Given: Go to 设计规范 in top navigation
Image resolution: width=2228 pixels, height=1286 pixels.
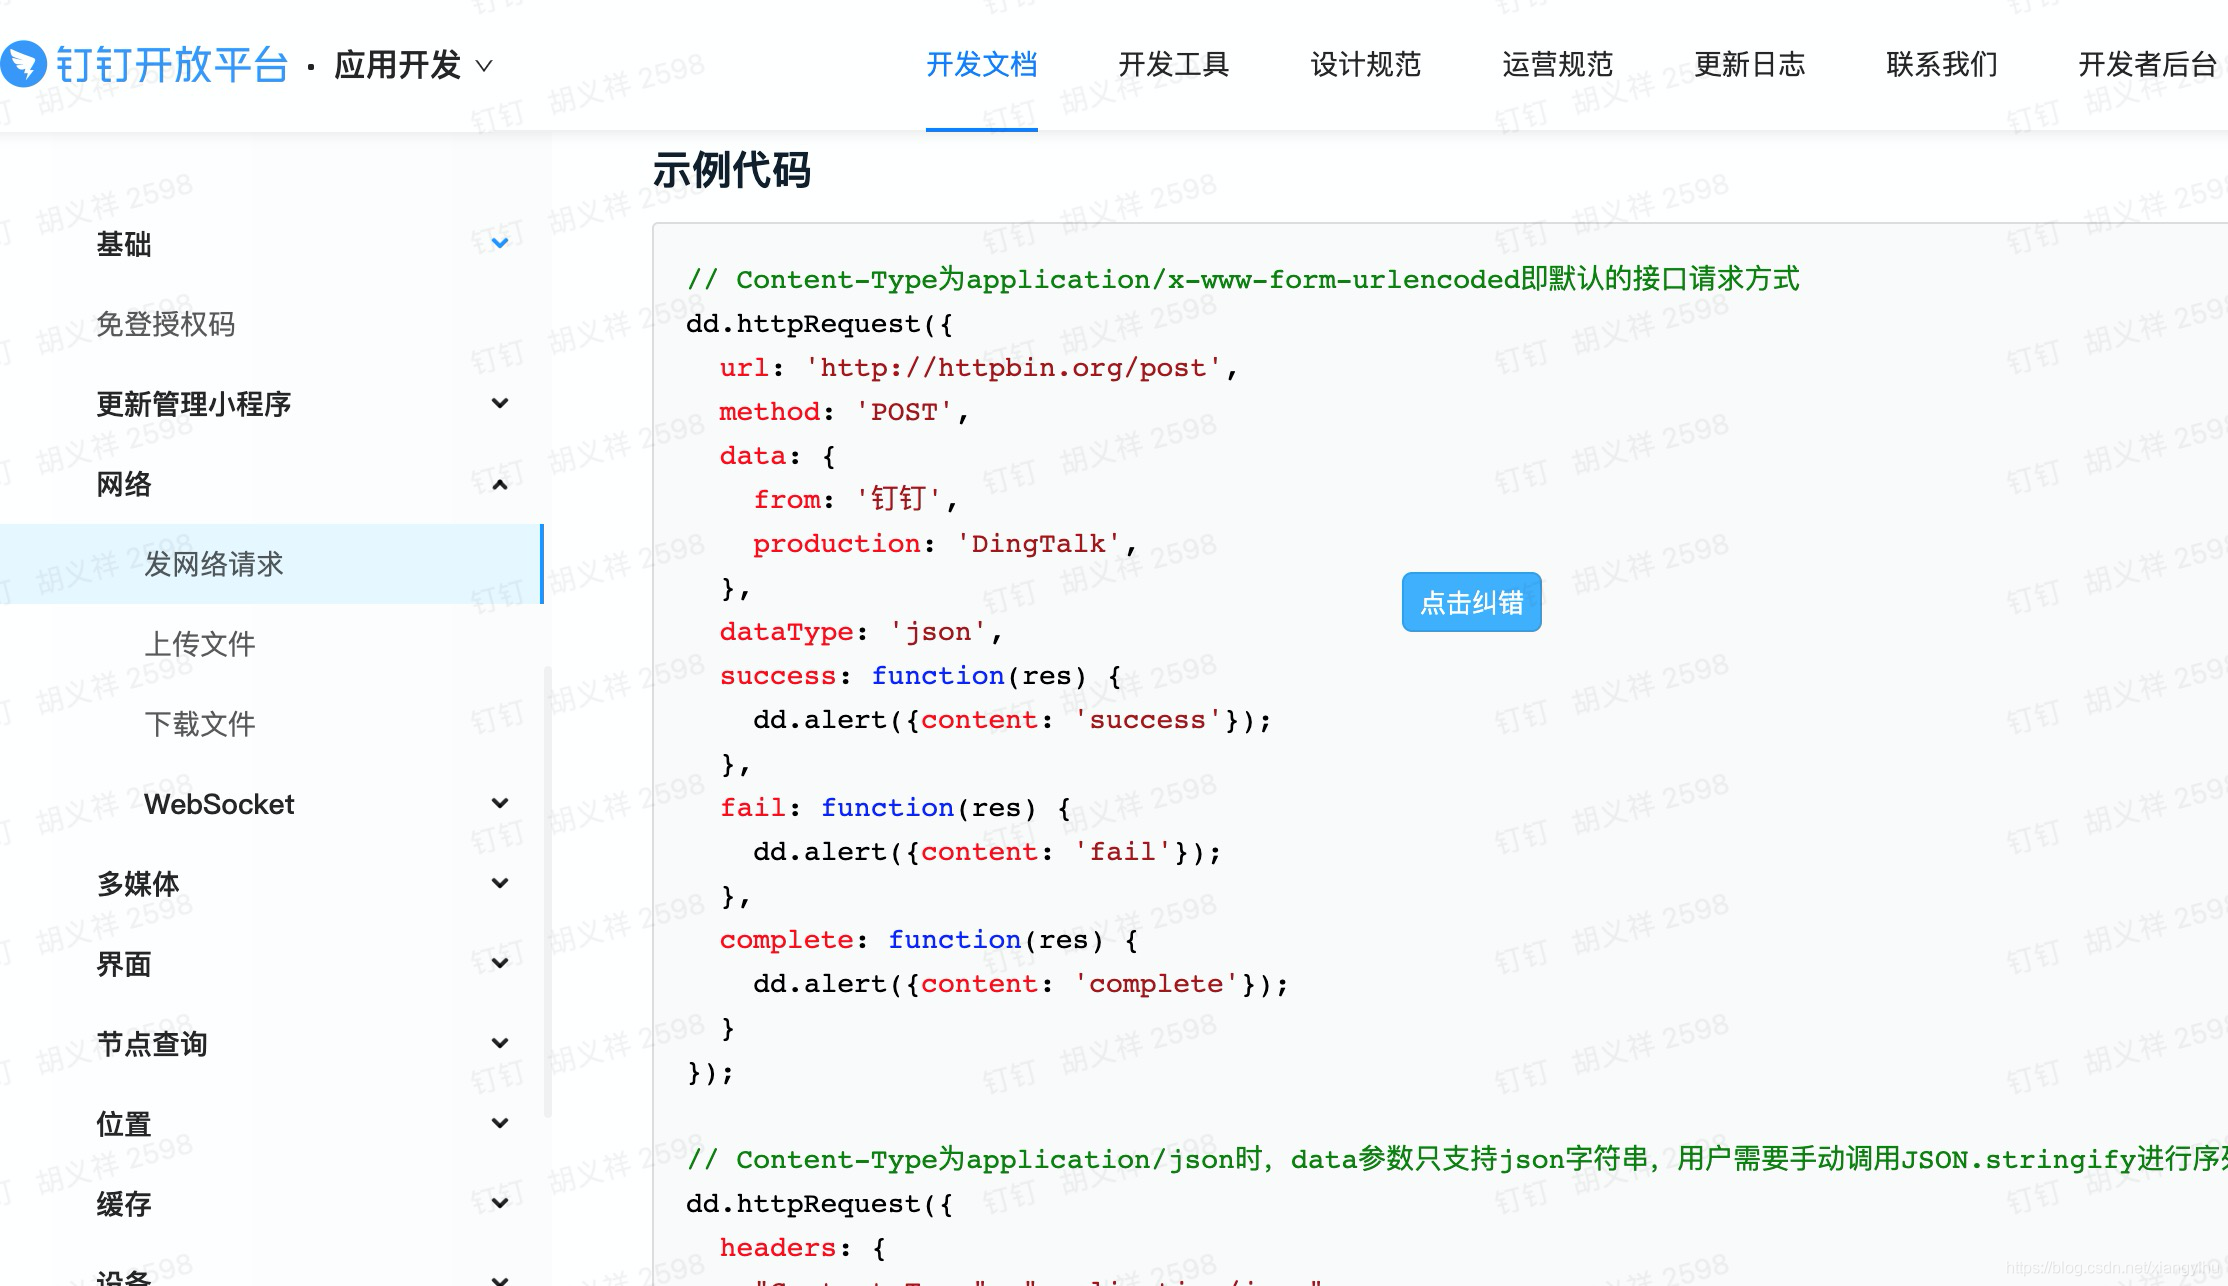Looking at the screenshot, I should click(1365, 65).
